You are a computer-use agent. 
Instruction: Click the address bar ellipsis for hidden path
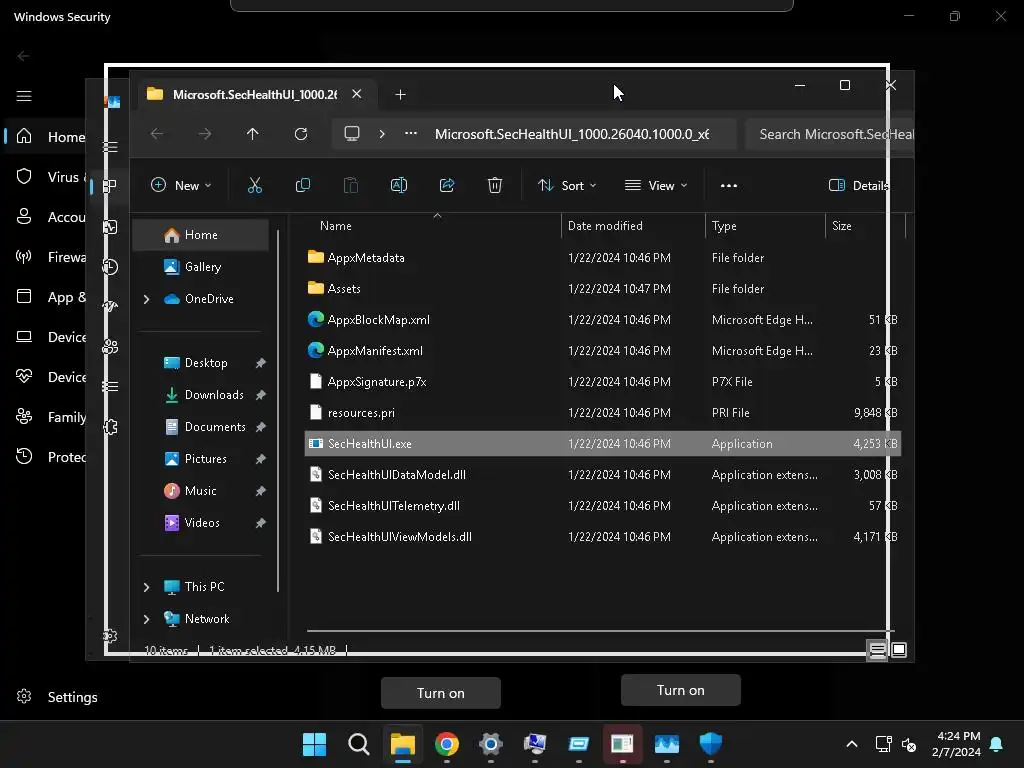click(411, 133)
